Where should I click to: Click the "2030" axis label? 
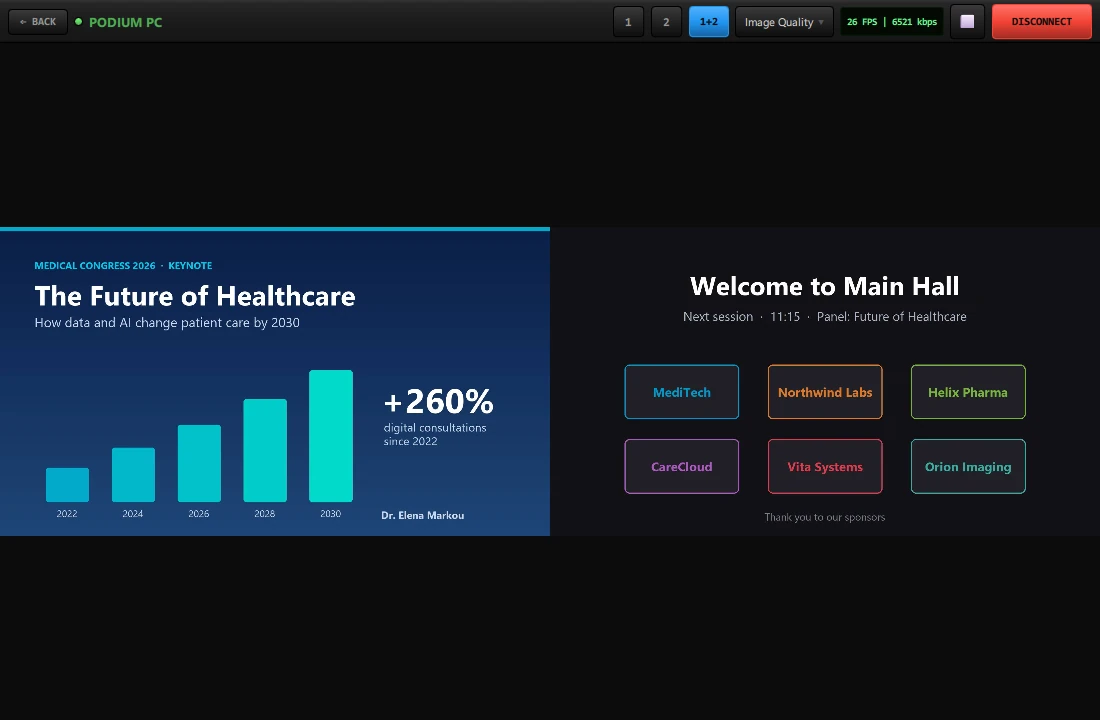[x=330, y=514]
